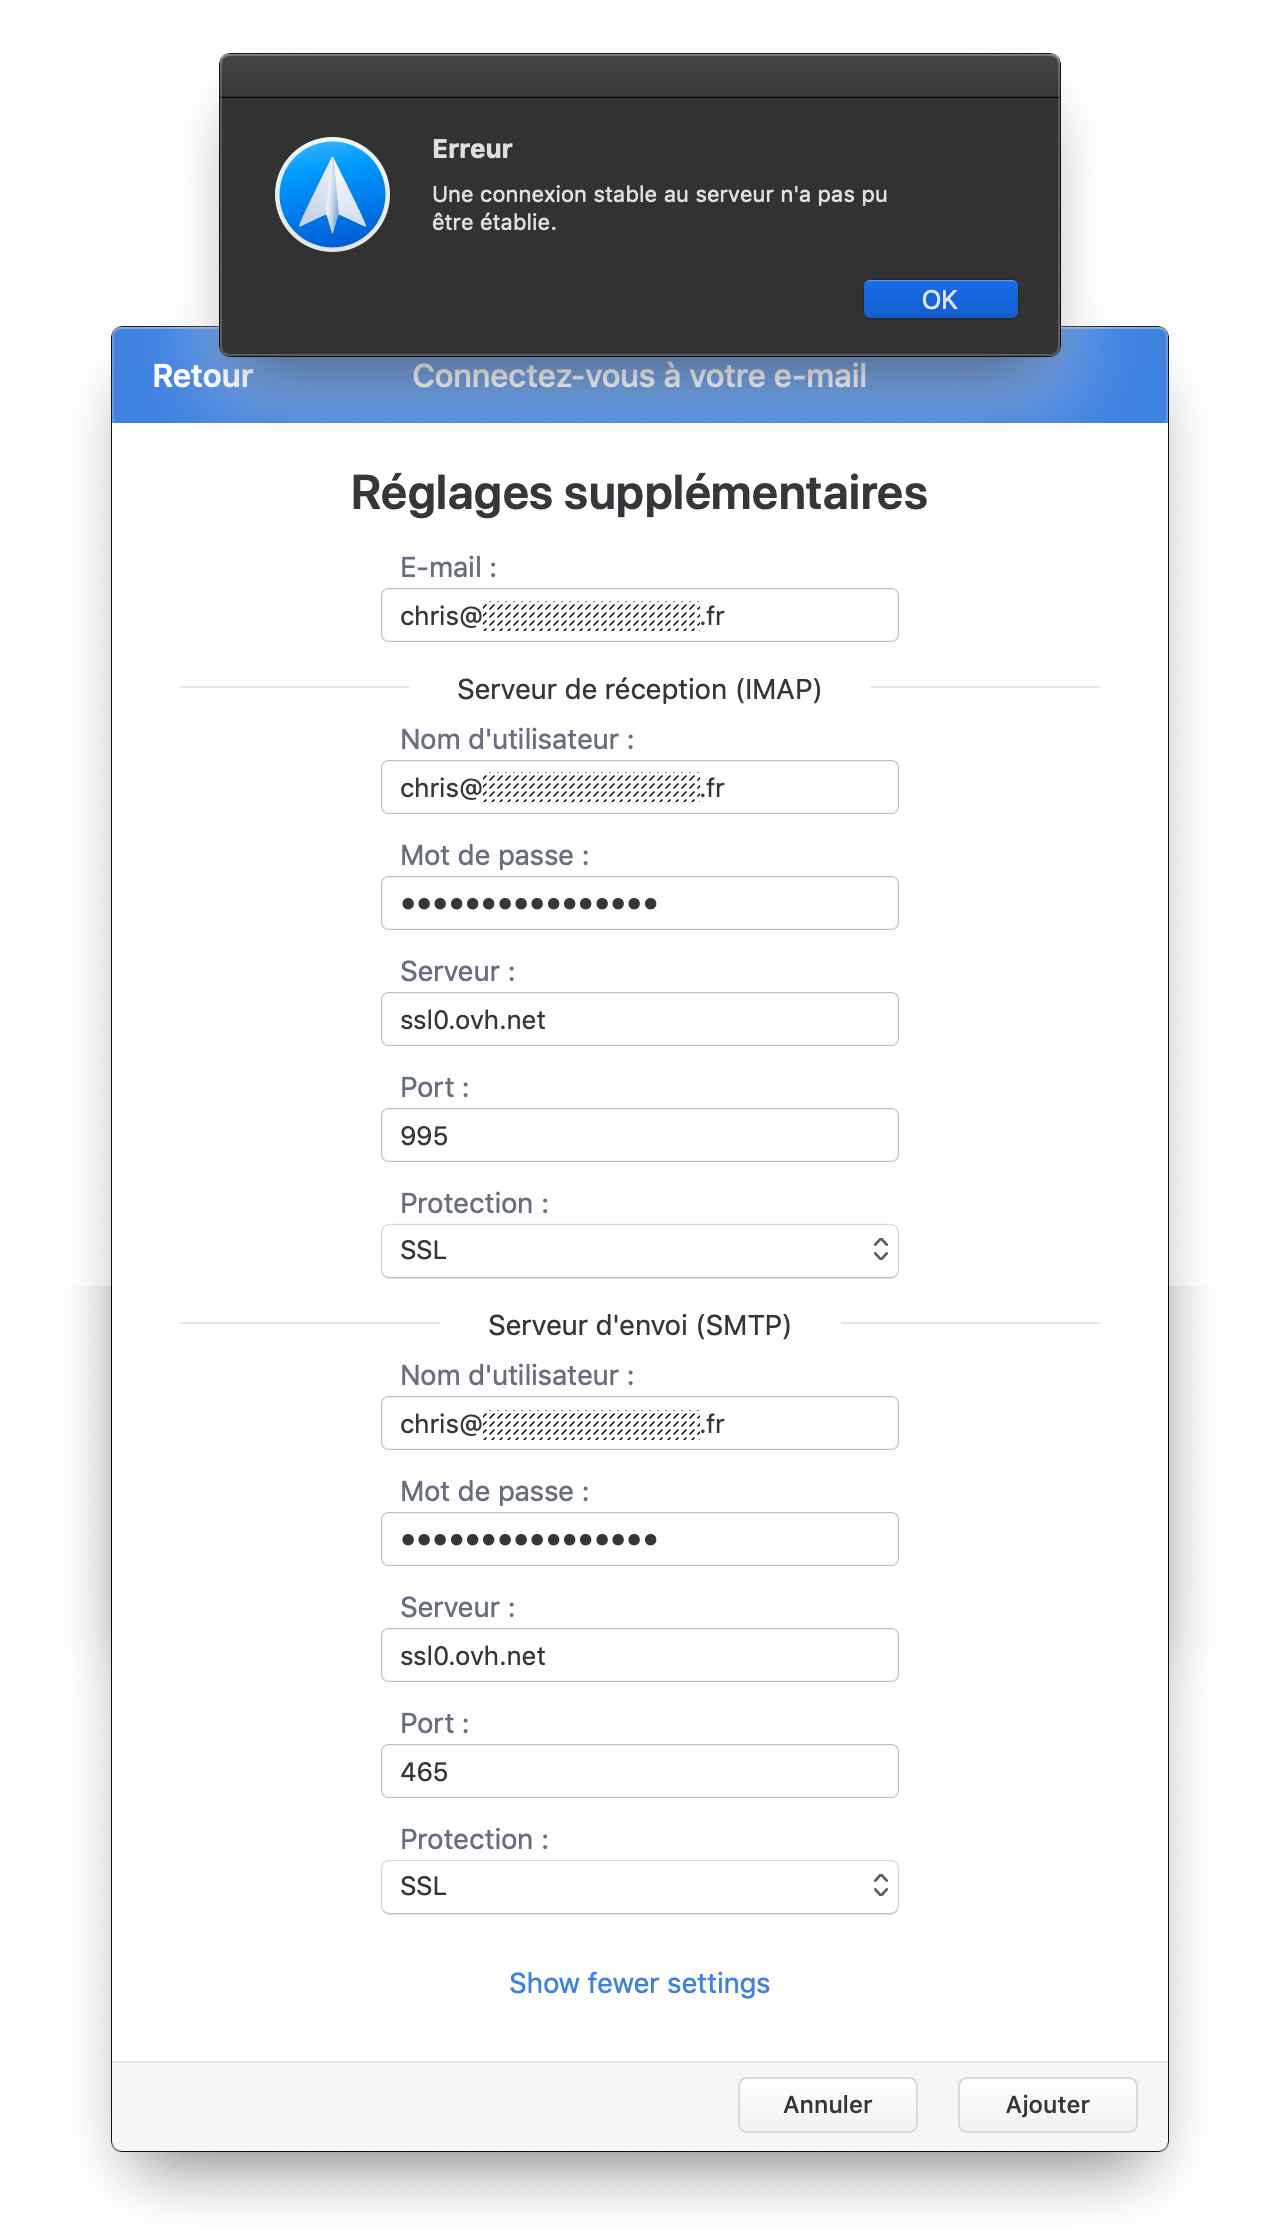Click the E-mail address field
Viewport: 1280px width, 2227px height.
coord(639,615)
